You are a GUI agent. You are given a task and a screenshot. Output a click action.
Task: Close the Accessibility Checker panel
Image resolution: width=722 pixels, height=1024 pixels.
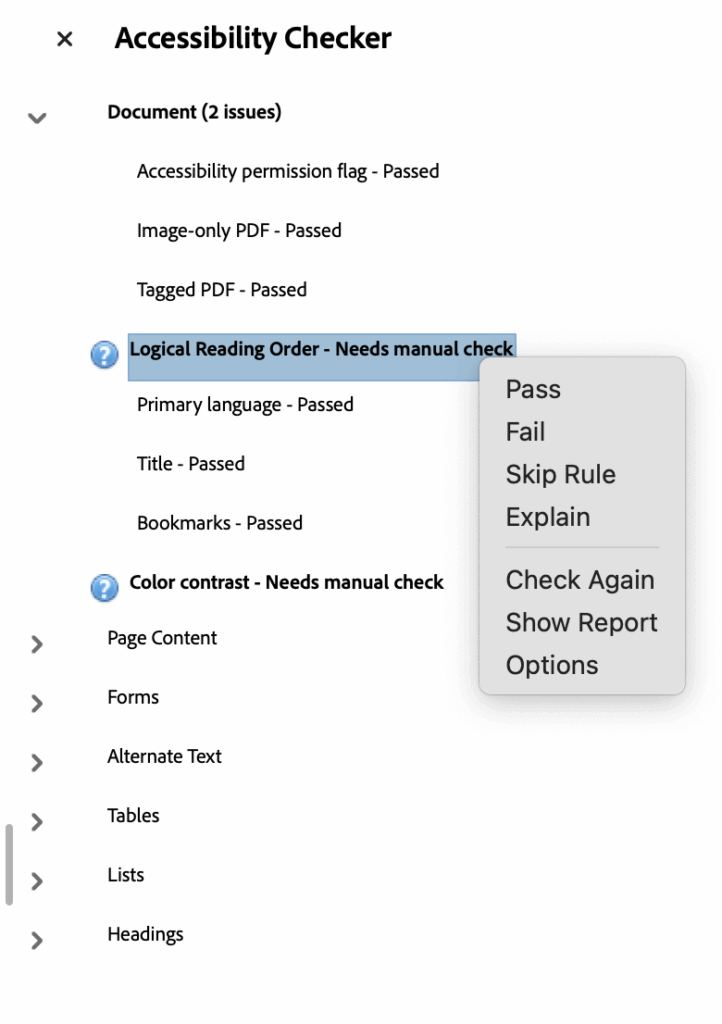(63, 38)
